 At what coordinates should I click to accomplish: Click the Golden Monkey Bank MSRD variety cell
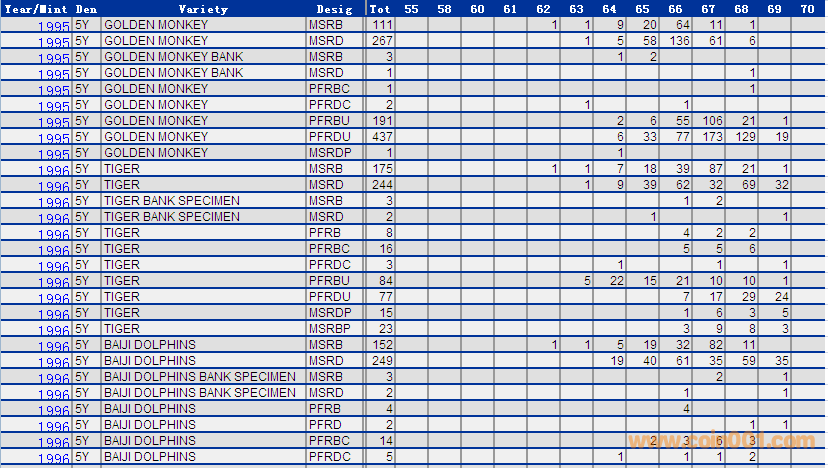pyautogui.click(x=173, y=73)
